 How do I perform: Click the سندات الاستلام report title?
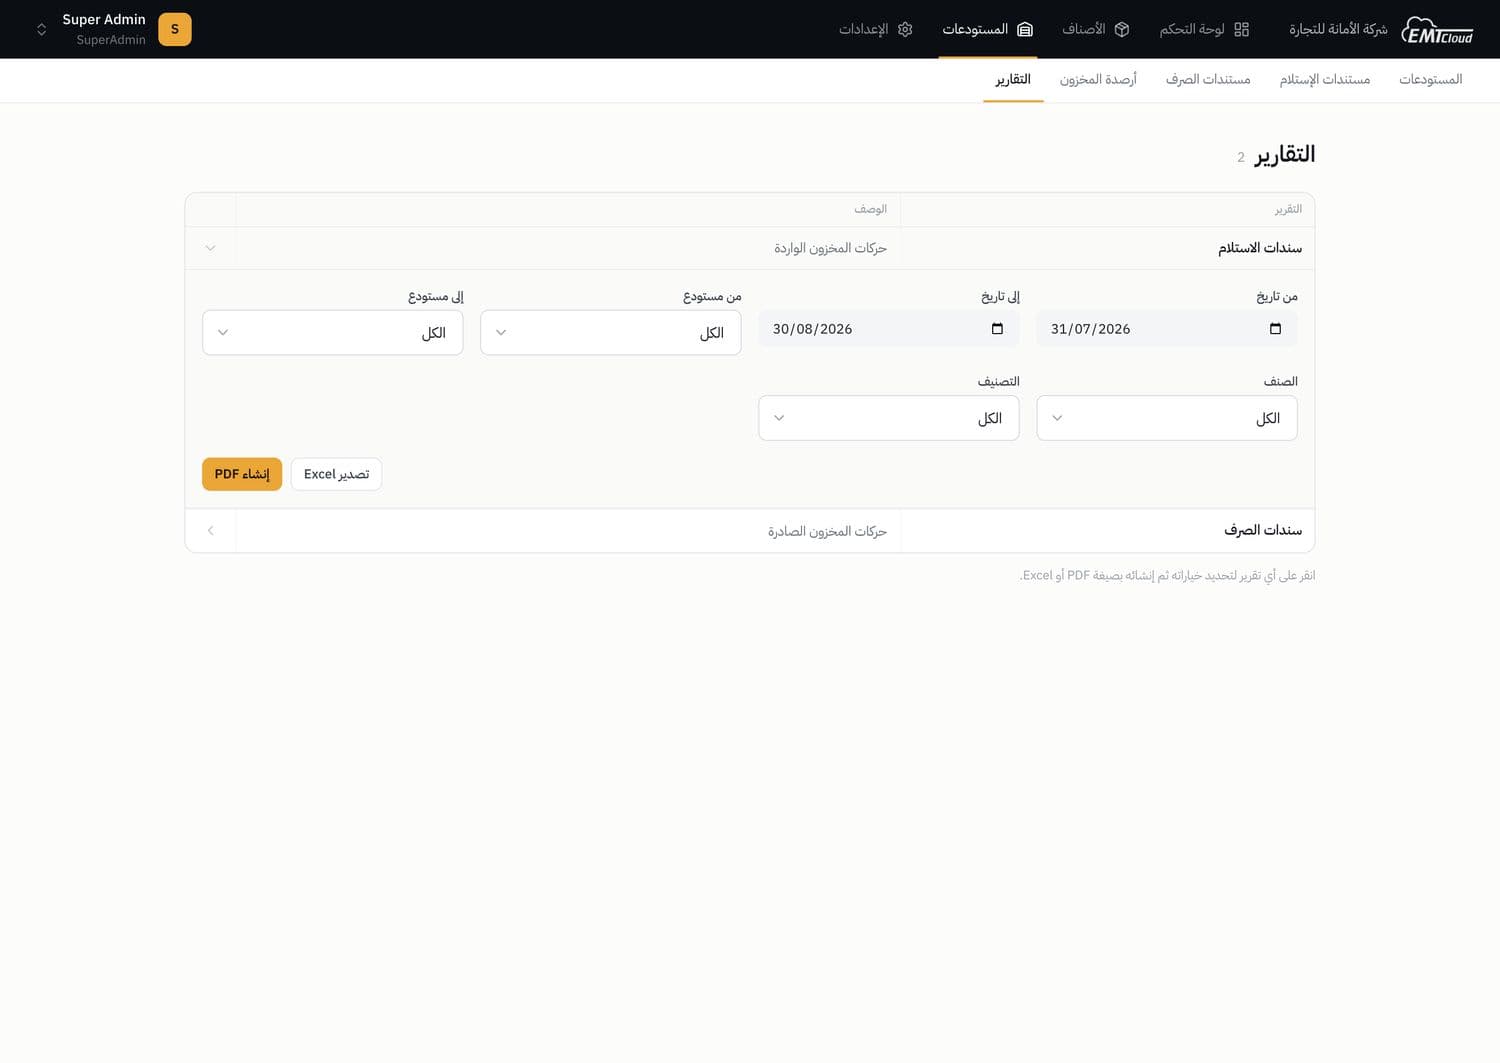pyautogui.click(x=1260, y=248)
